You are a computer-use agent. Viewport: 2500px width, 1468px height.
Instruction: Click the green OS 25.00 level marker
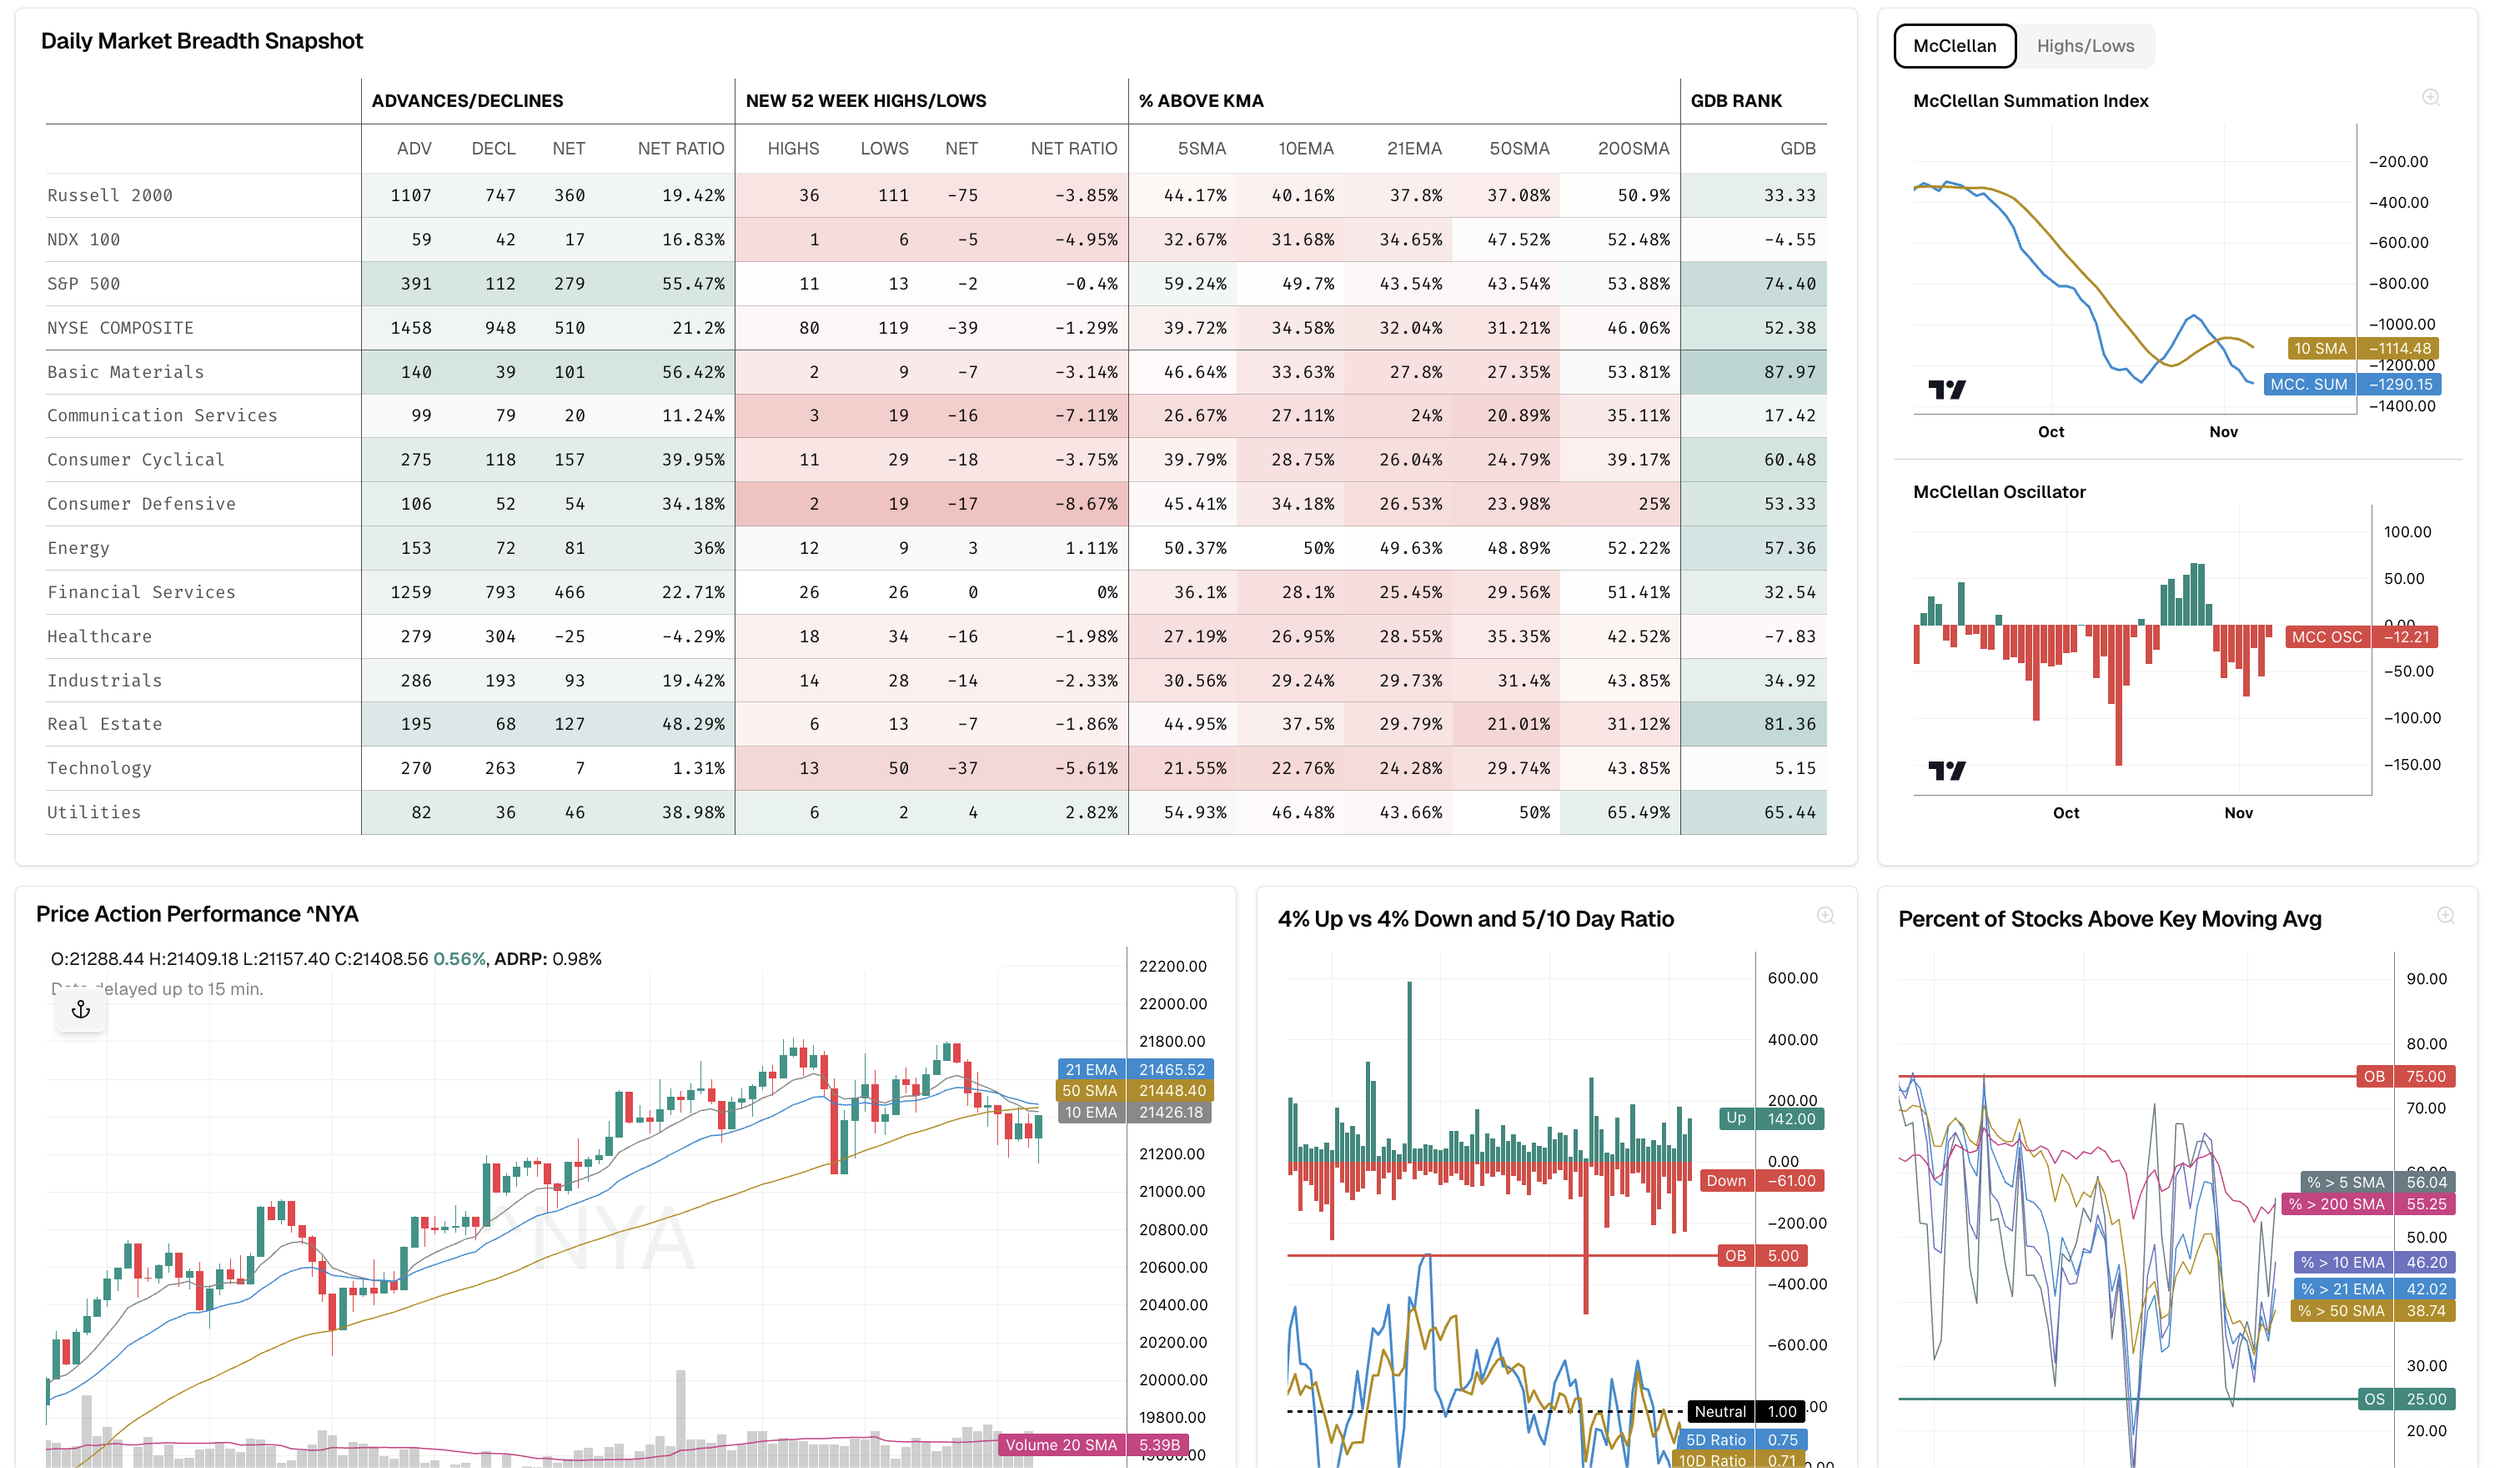pos(2405,1399)
